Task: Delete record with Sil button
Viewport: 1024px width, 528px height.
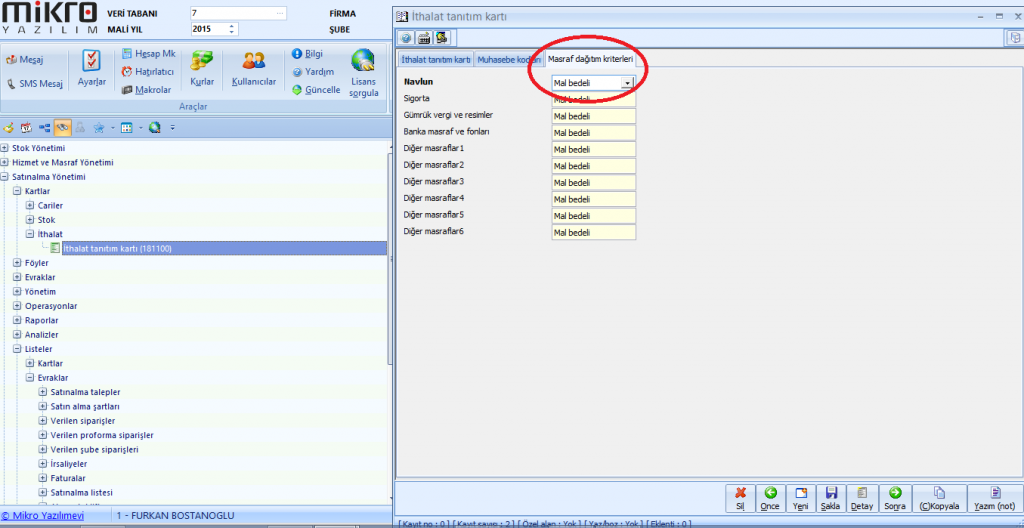Action: [740, 498]
